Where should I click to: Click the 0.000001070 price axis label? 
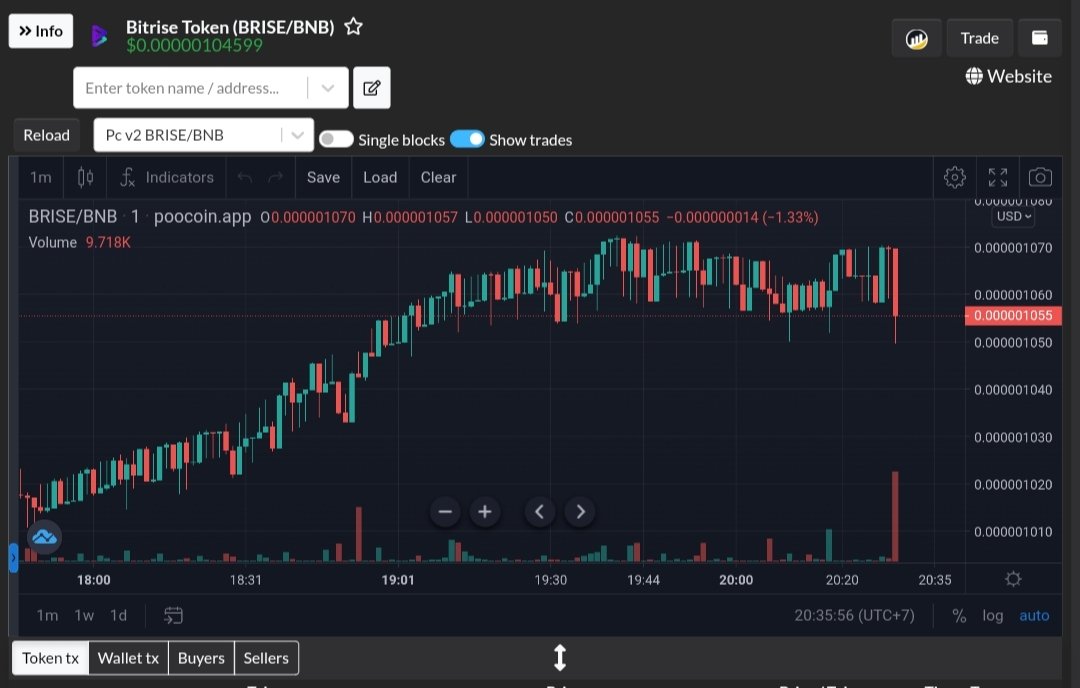(x=1012, y=248)
